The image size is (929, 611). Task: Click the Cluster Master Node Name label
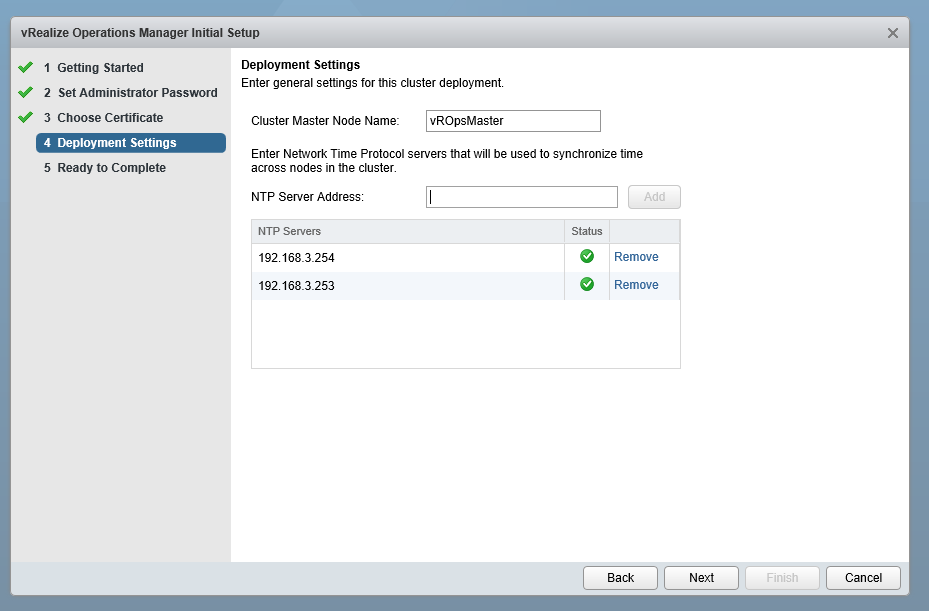(325, 121)
